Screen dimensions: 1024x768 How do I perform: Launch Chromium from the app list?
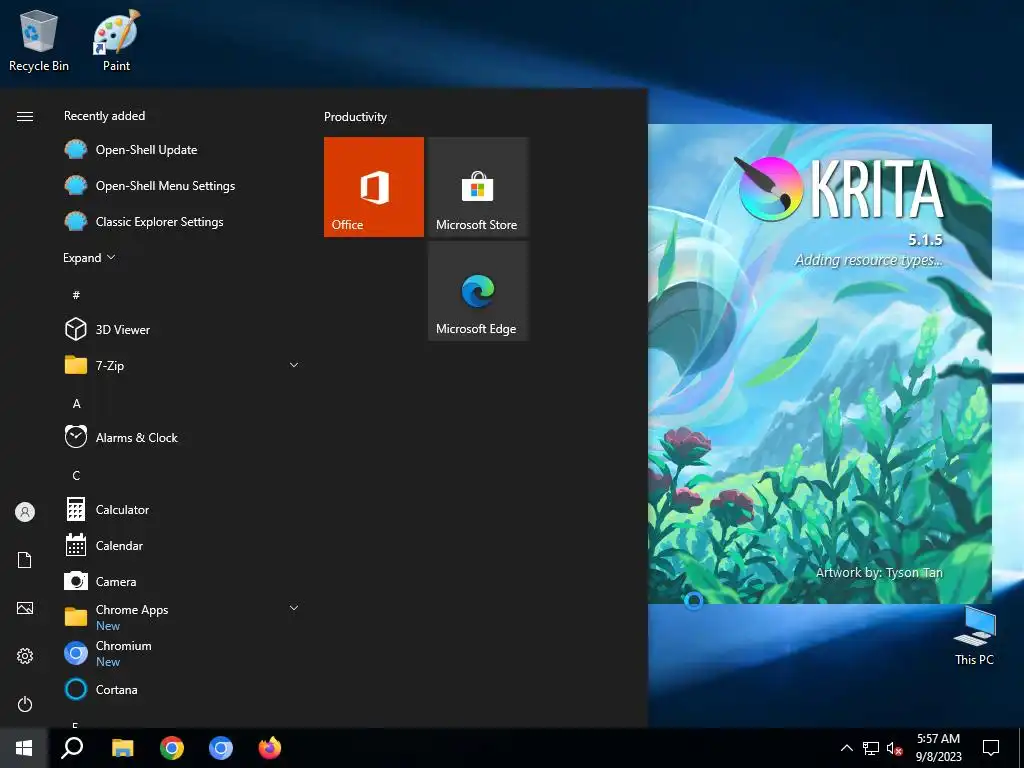(x=183, y=653)
